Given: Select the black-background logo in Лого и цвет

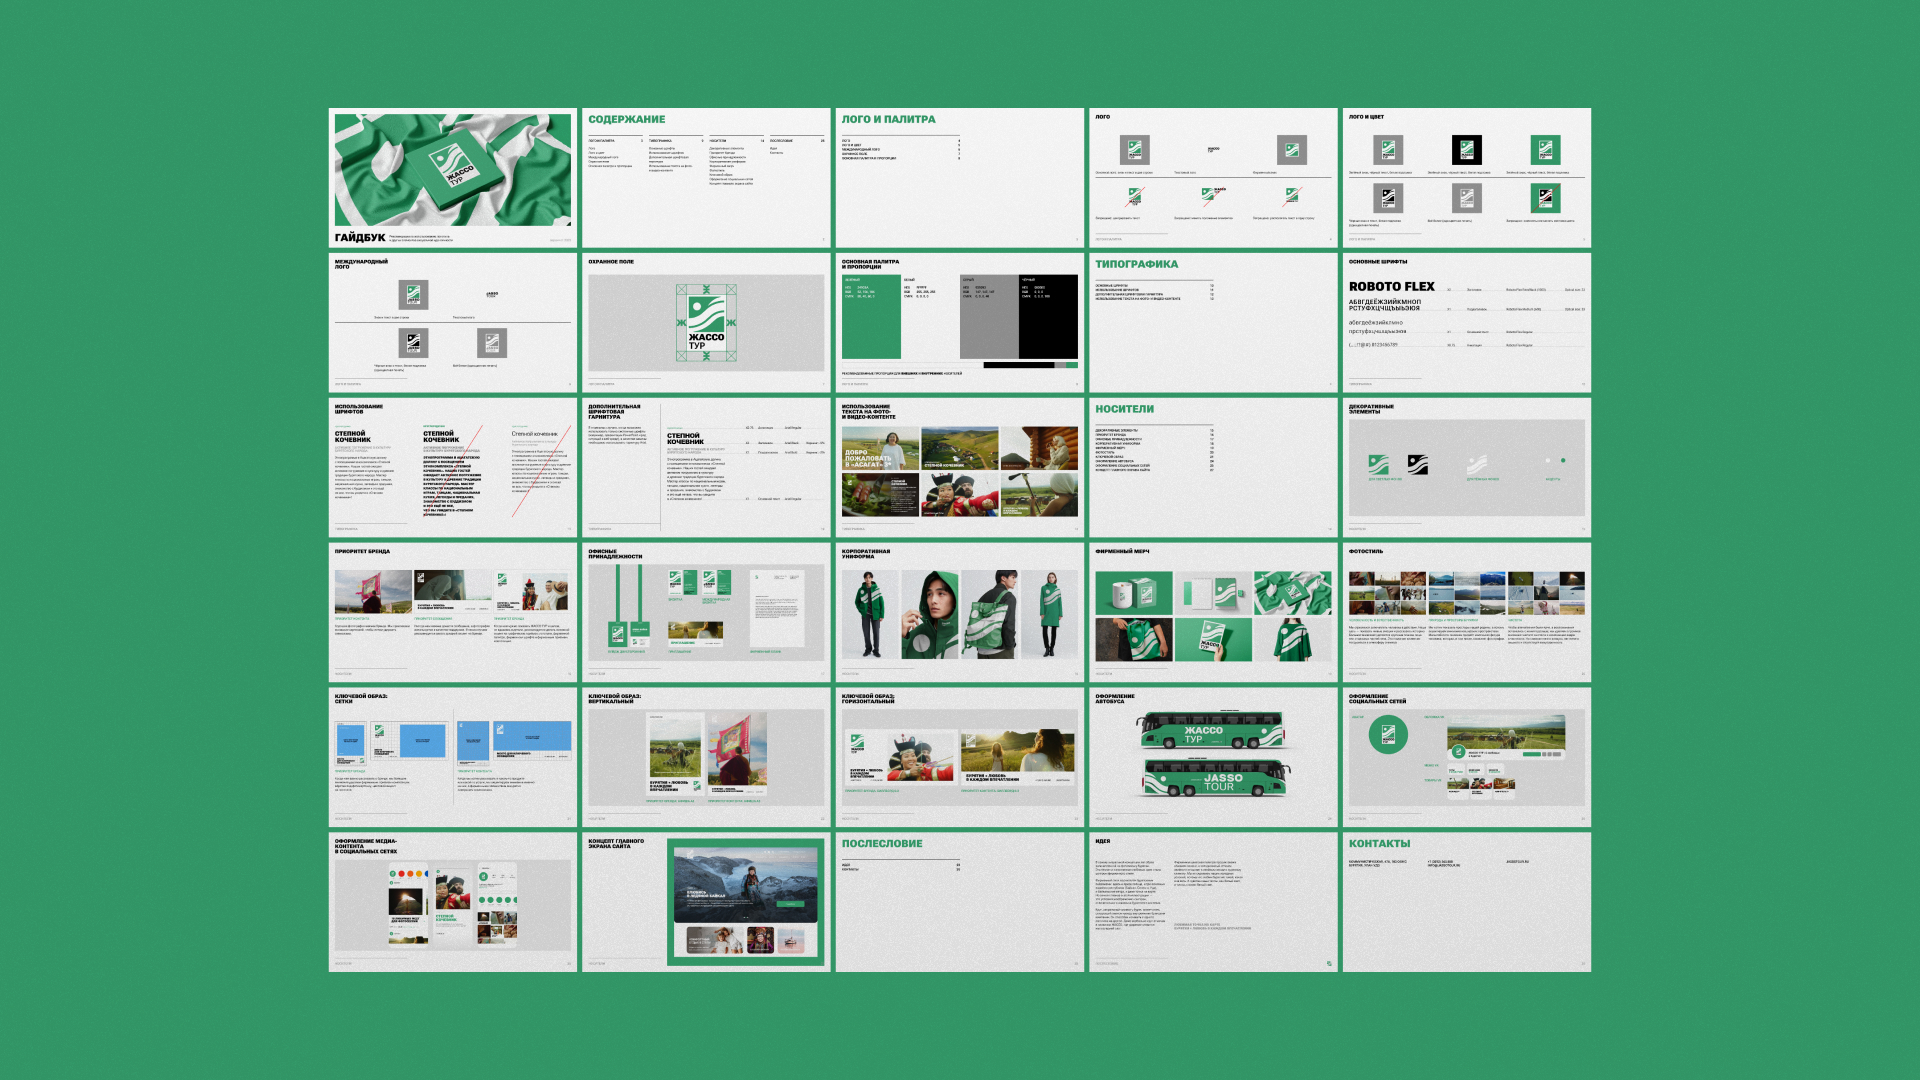Looking at the screenshot, I should (x=1466, y=150).
